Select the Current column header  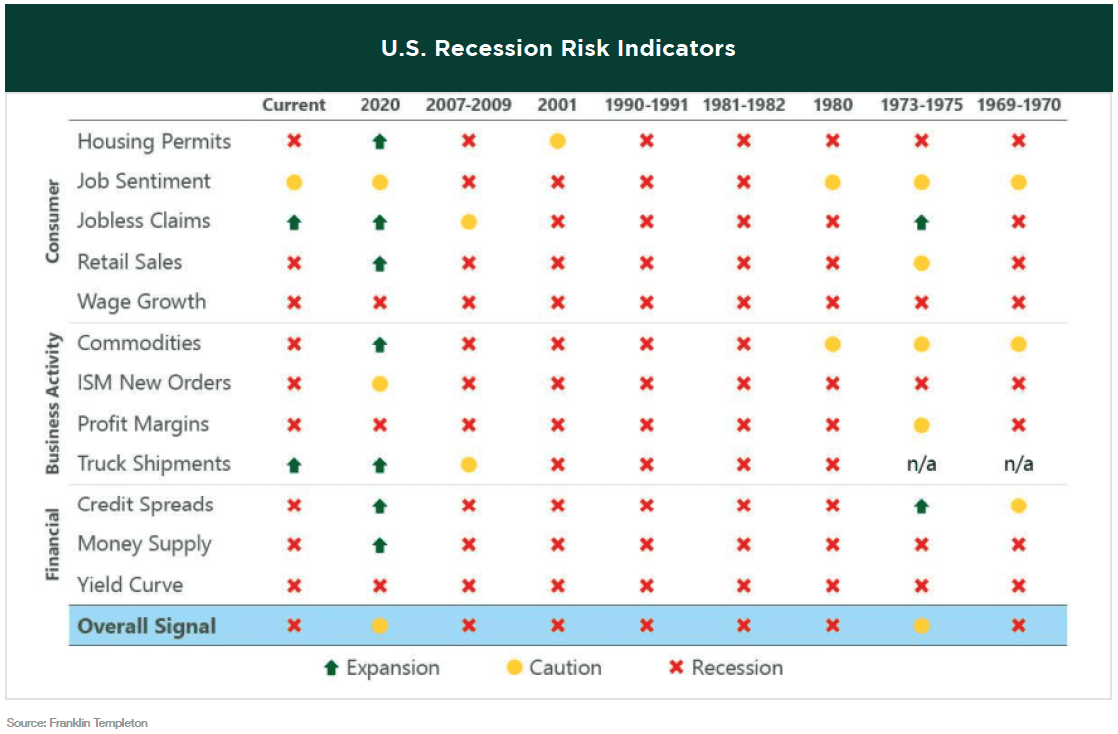pyautogui.click(x=294, y=105)
